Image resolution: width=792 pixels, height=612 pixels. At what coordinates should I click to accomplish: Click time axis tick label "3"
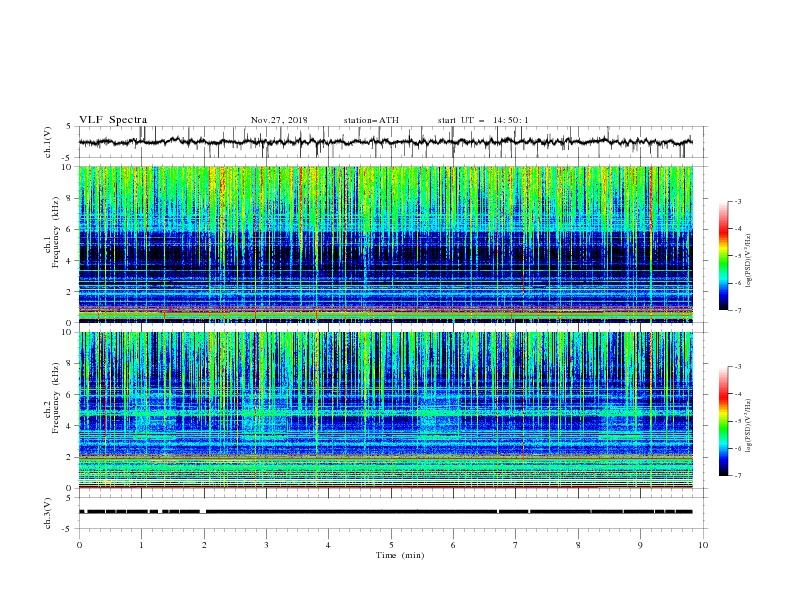[266, 545]
